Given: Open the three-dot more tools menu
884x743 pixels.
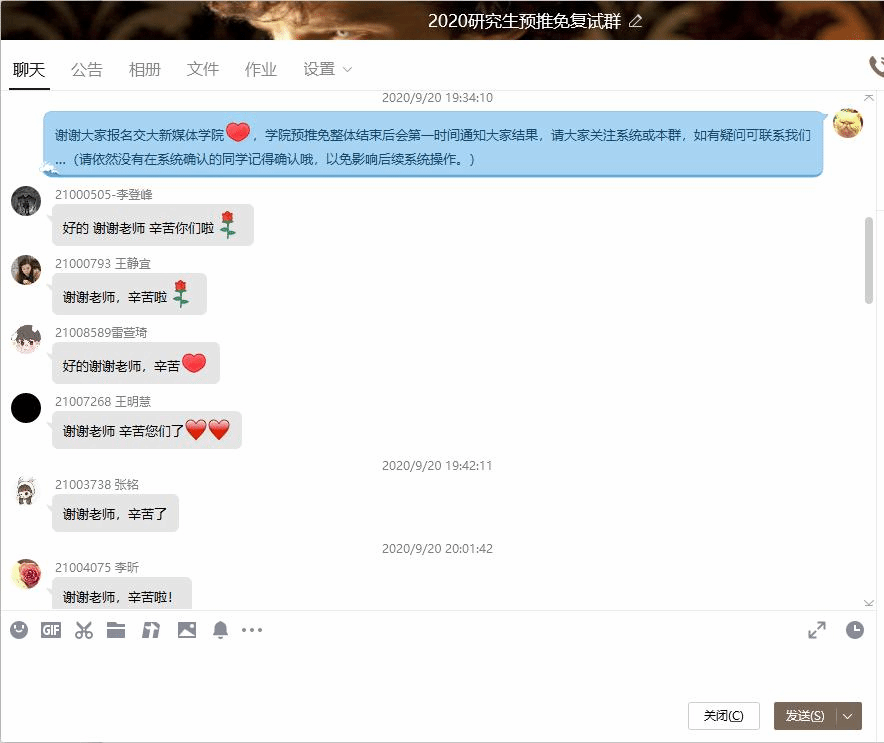Looking at the screenshot, I should click(252, 630).
